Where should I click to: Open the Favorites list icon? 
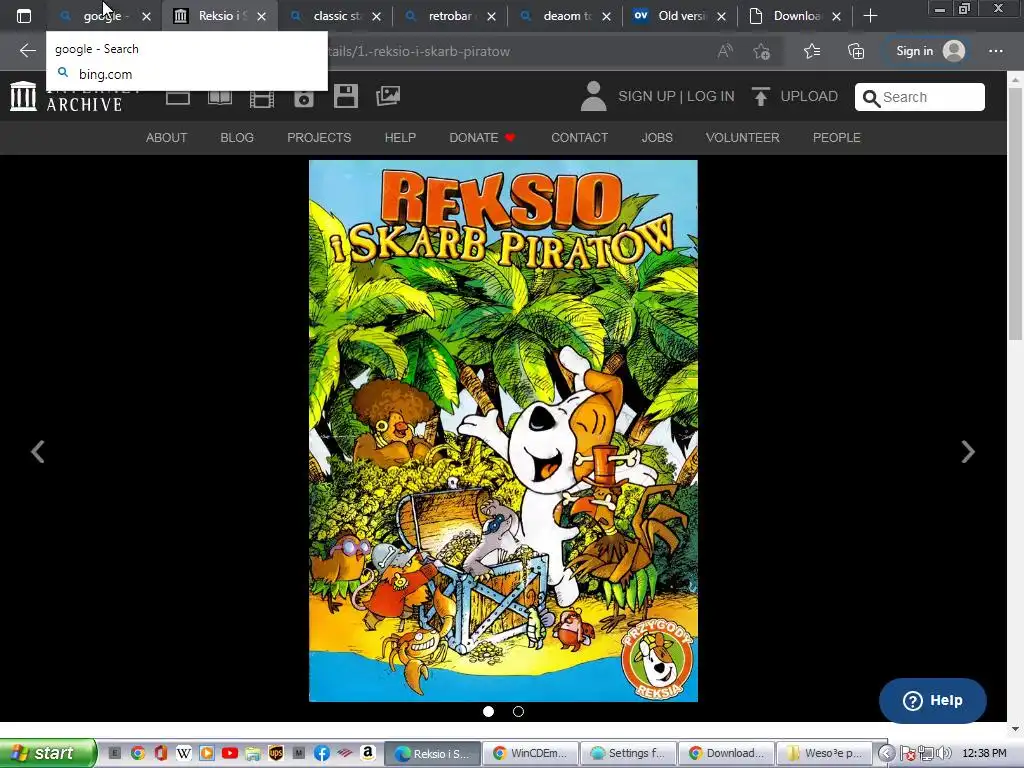pos(812,51)
